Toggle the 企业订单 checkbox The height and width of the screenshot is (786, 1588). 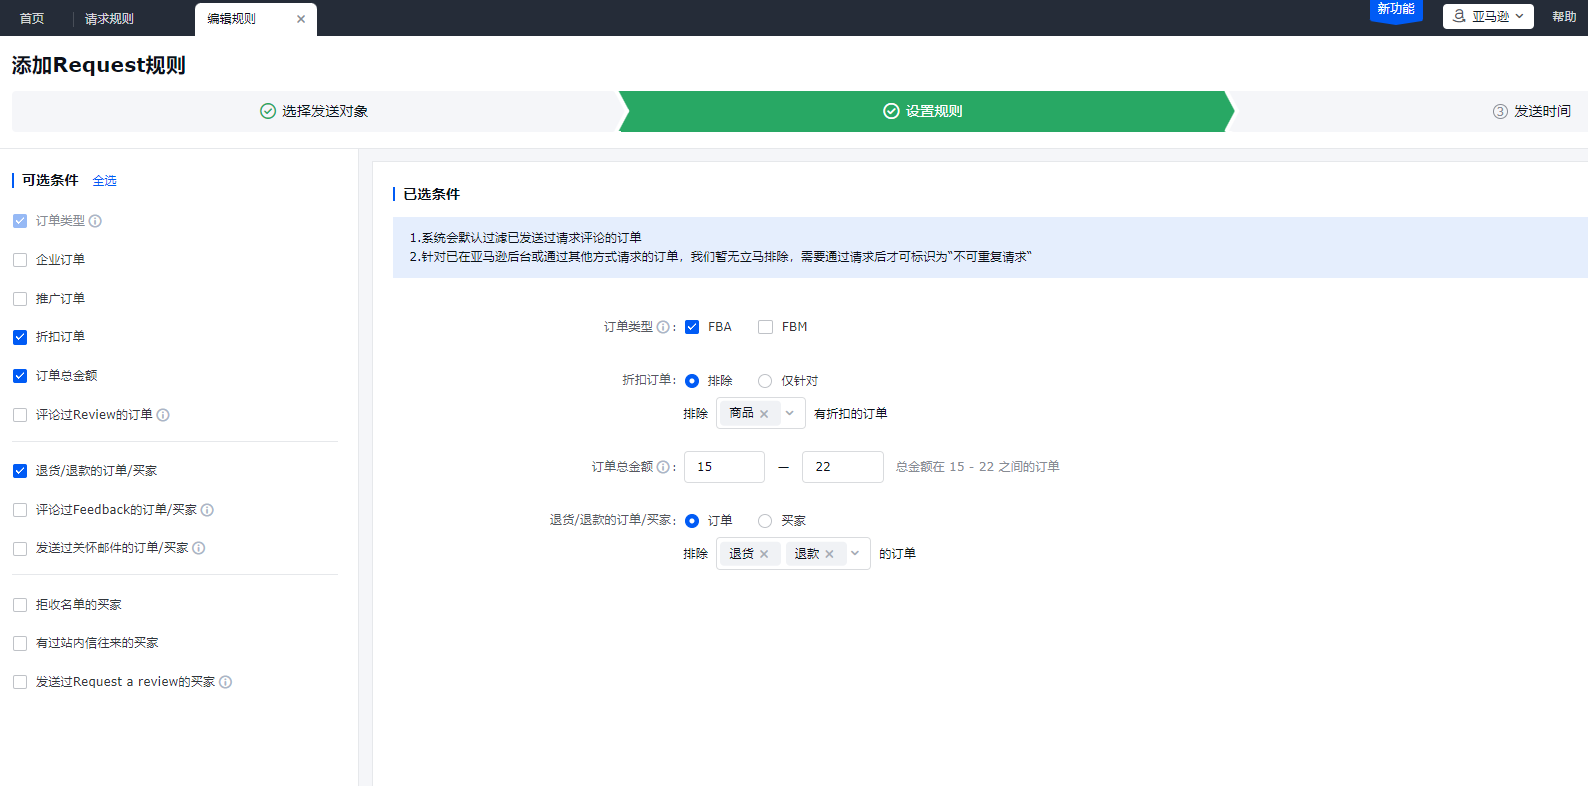click(x=20, y=260)
